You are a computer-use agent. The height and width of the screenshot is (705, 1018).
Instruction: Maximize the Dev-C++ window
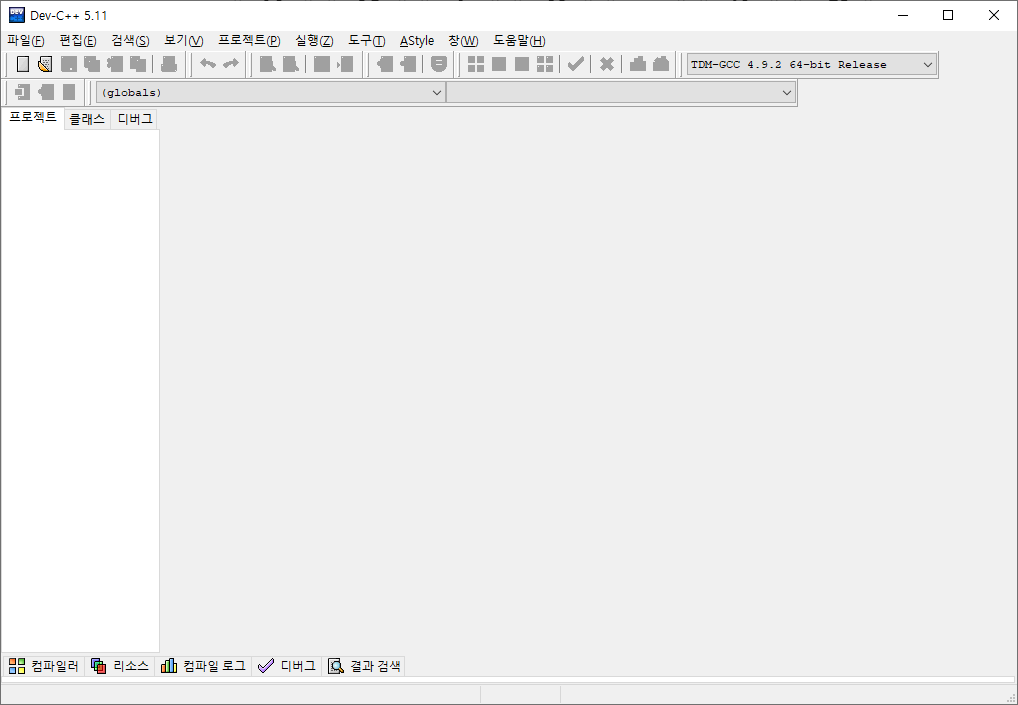click(x=948, y=15)
